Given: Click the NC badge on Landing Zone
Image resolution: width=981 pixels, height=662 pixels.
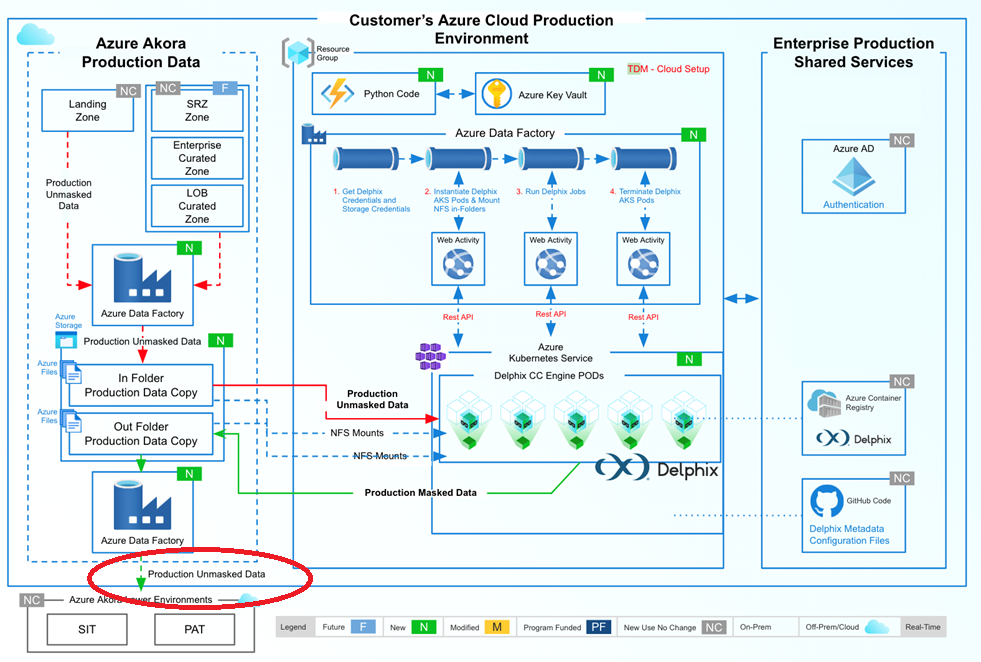Looking at the screenshot, I should (128, 91).
